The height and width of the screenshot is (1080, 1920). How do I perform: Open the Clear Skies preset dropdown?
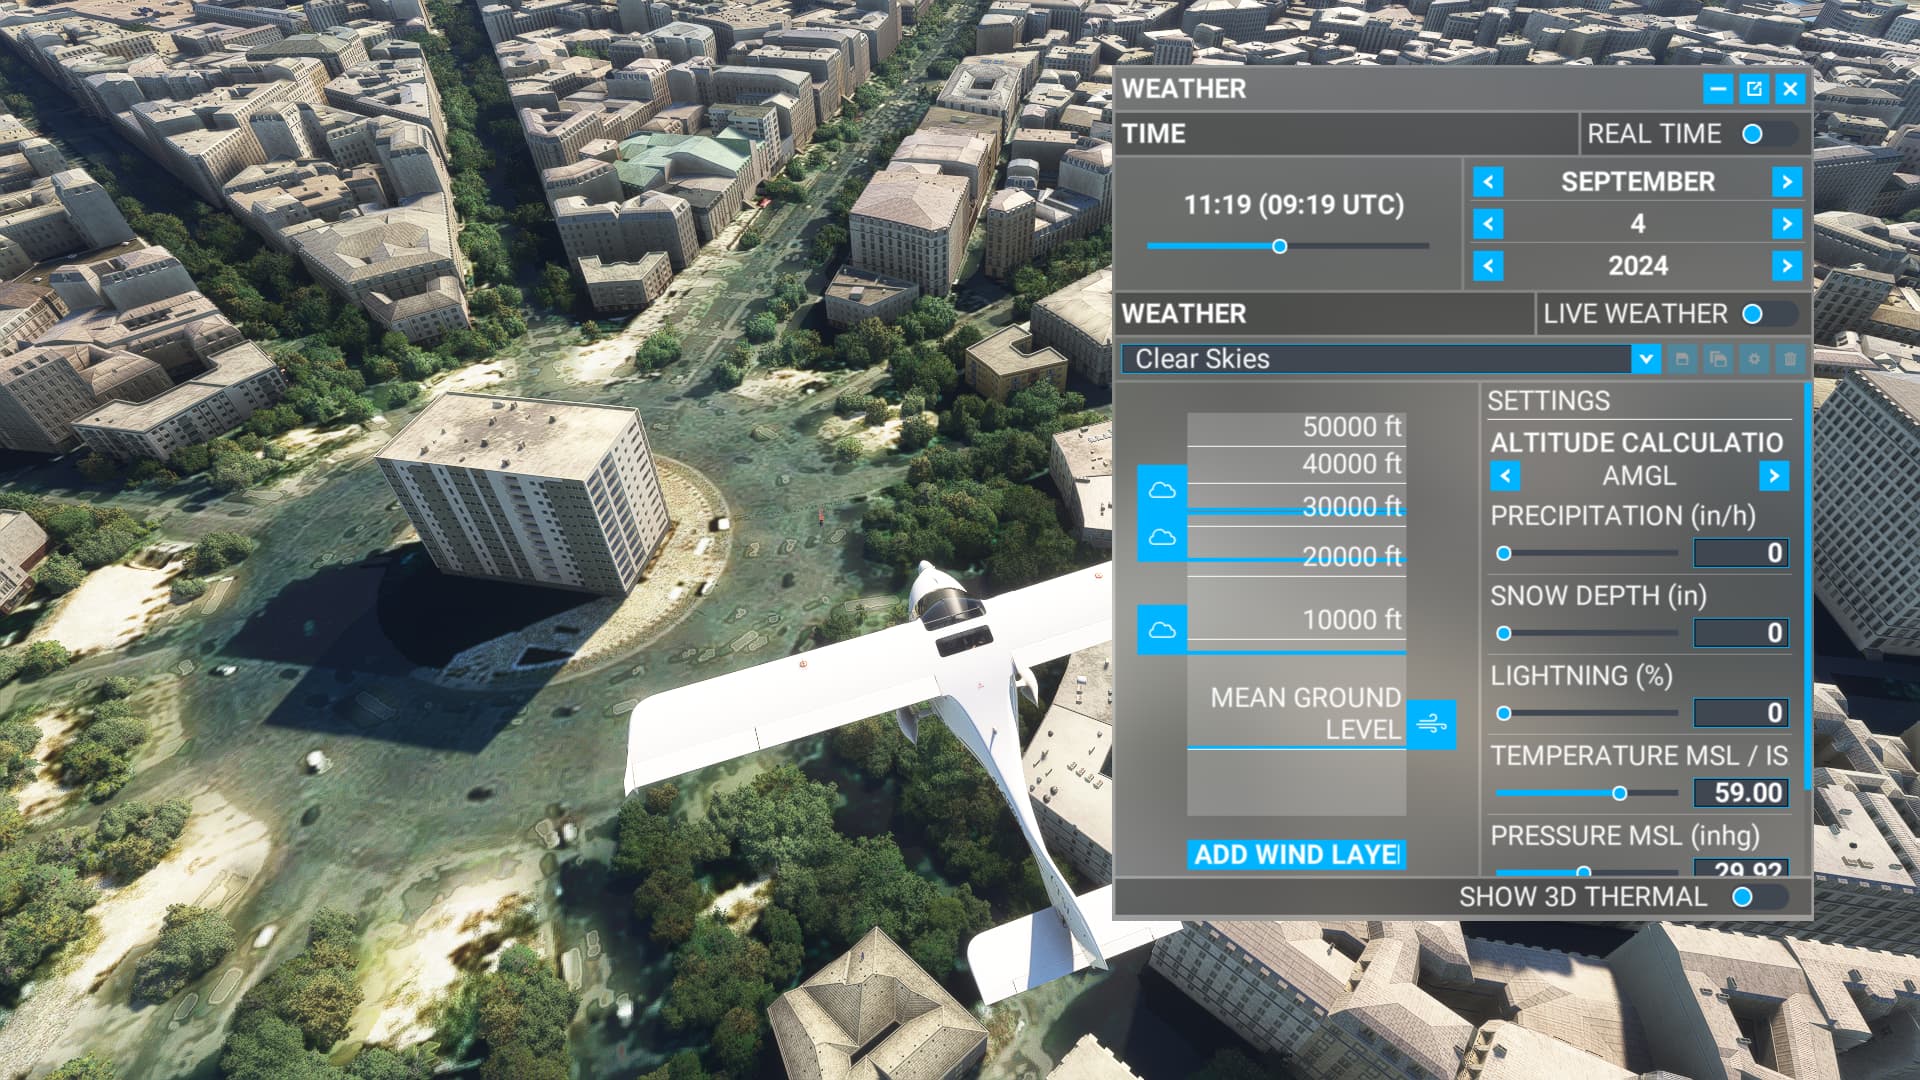(x=1645, y=359)
